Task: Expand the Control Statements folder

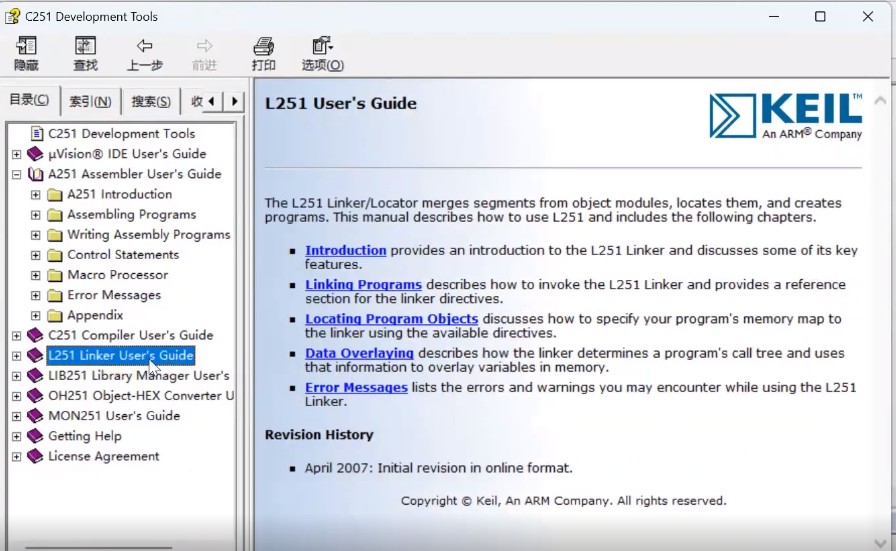Action: pos(35,255)
